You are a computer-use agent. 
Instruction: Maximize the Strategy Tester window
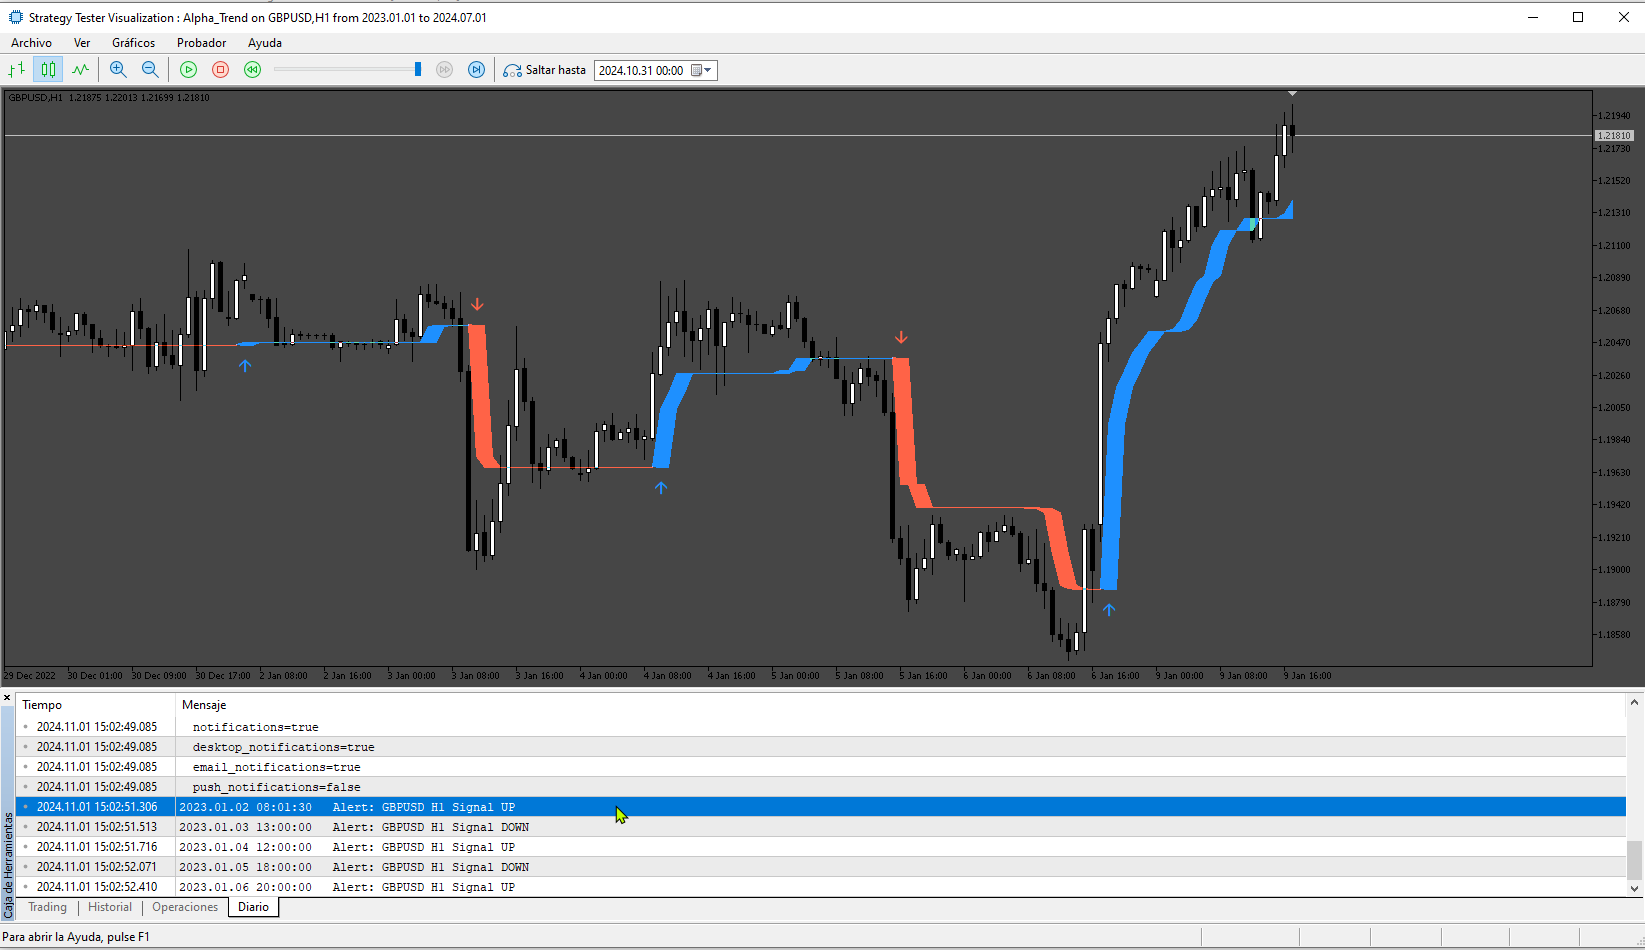point(1578,17)
